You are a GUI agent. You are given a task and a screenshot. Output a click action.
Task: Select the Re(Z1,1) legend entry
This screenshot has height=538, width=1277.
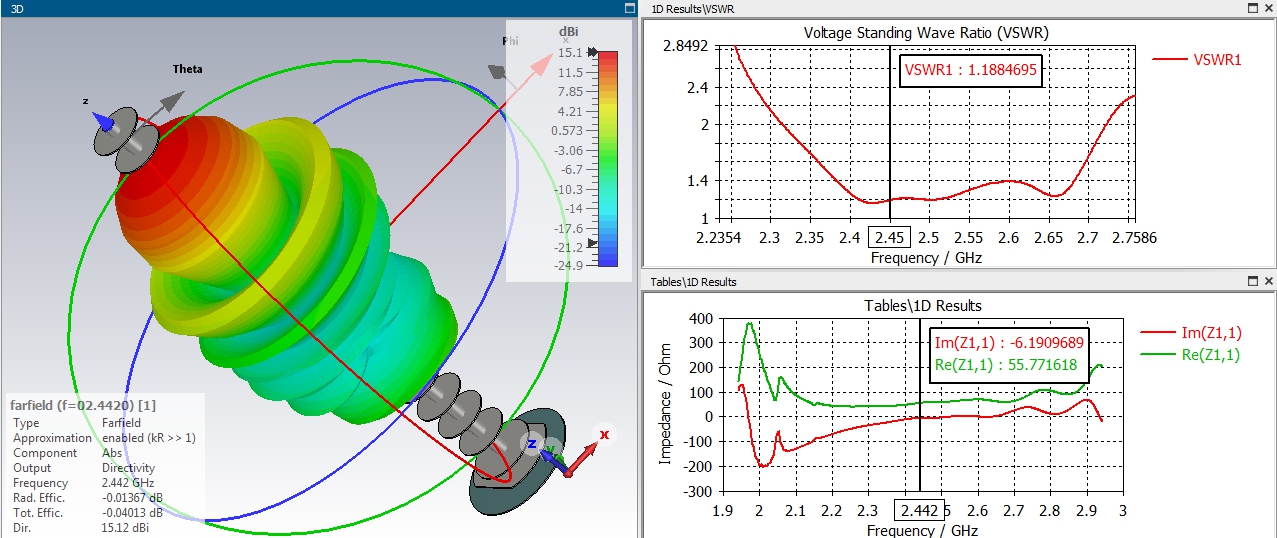(x=1190, y=354)
